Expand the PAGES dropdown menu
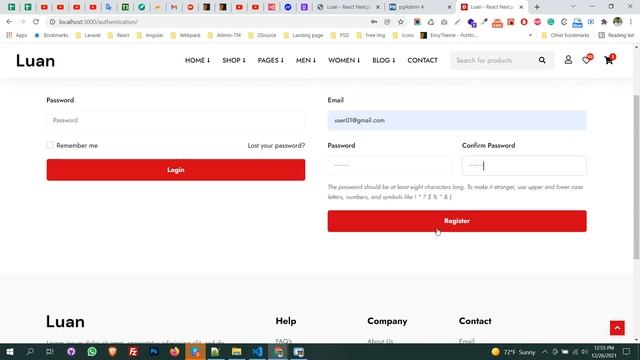640x360 pixels. coord(271,60)
